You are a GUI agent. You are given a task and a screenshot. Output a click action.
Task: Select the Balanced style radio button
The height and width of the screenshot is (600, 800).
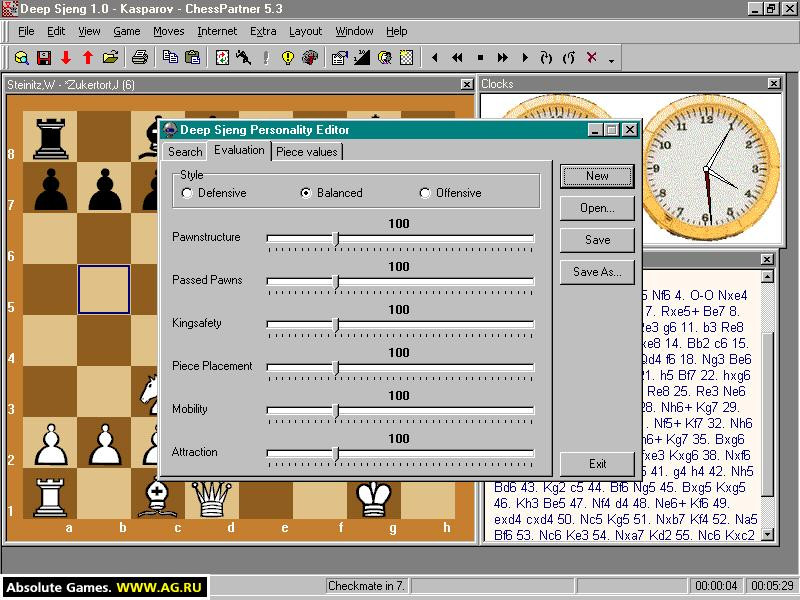306,193
